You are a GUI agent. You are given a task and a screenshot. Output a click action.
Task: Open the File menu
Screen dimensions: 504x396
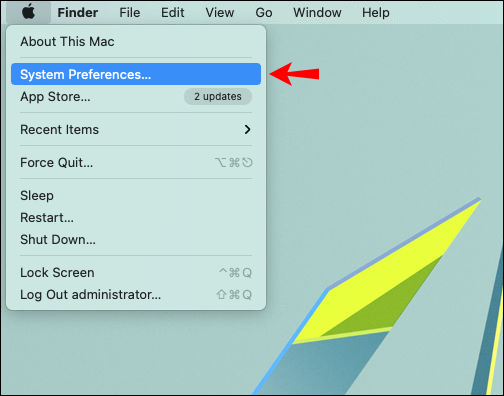pyautogui.click(x=130, y=13)
